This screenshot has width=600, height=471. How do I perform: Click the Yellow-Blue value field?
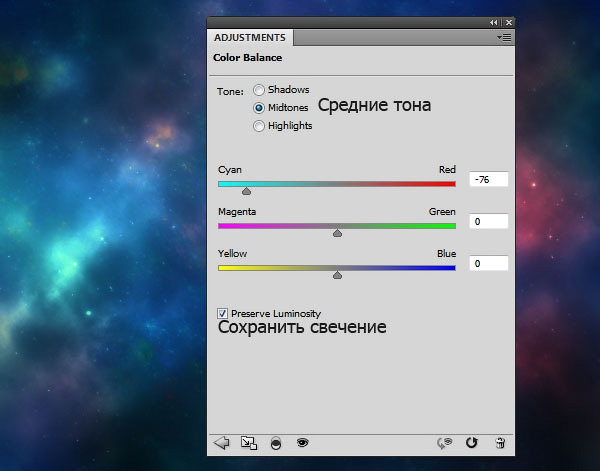click(x=489, y=263)
